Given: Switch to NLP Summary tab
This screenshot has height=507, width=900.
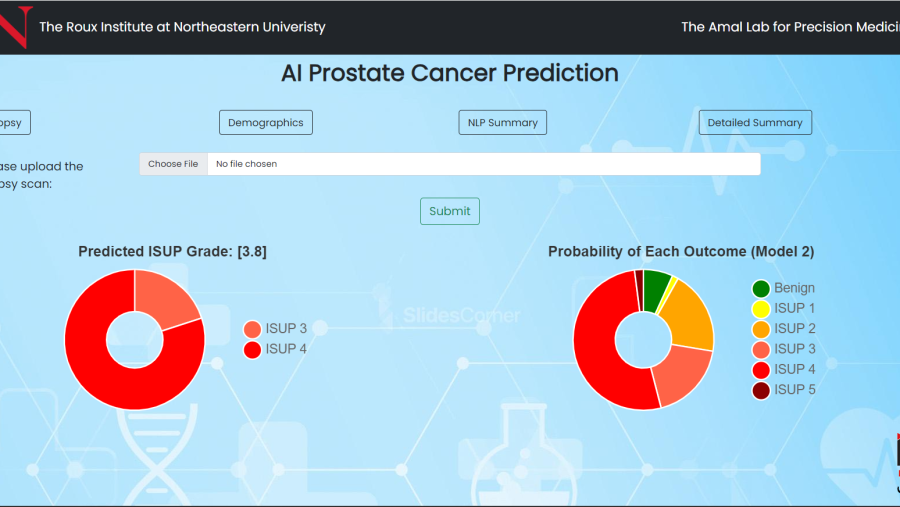Looking at the screenshot, I should [502, 122].
